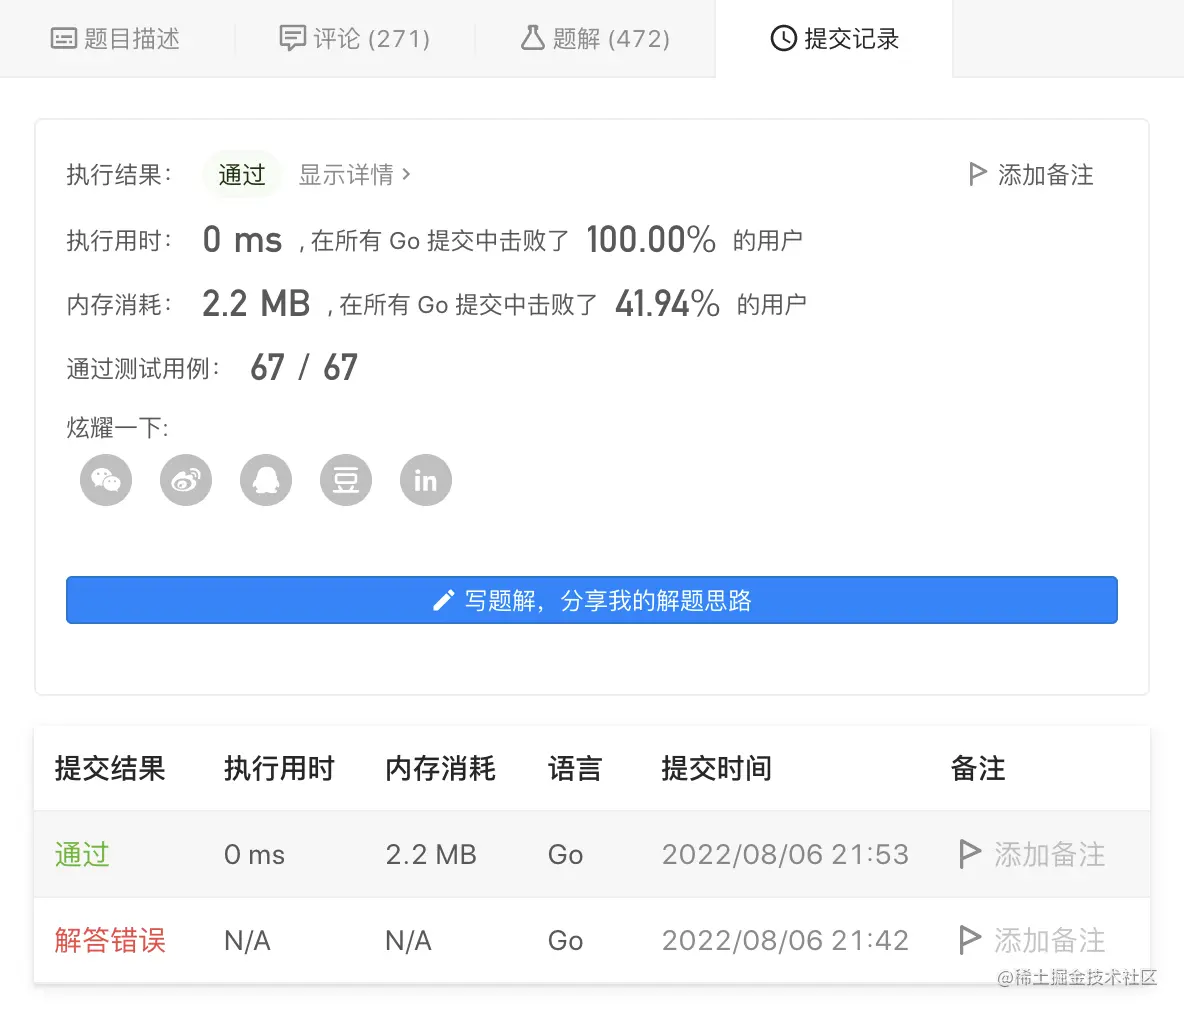Open the 评论 (271) tab
Viewport: 1184px width, 1014px height.
[355, 39]
